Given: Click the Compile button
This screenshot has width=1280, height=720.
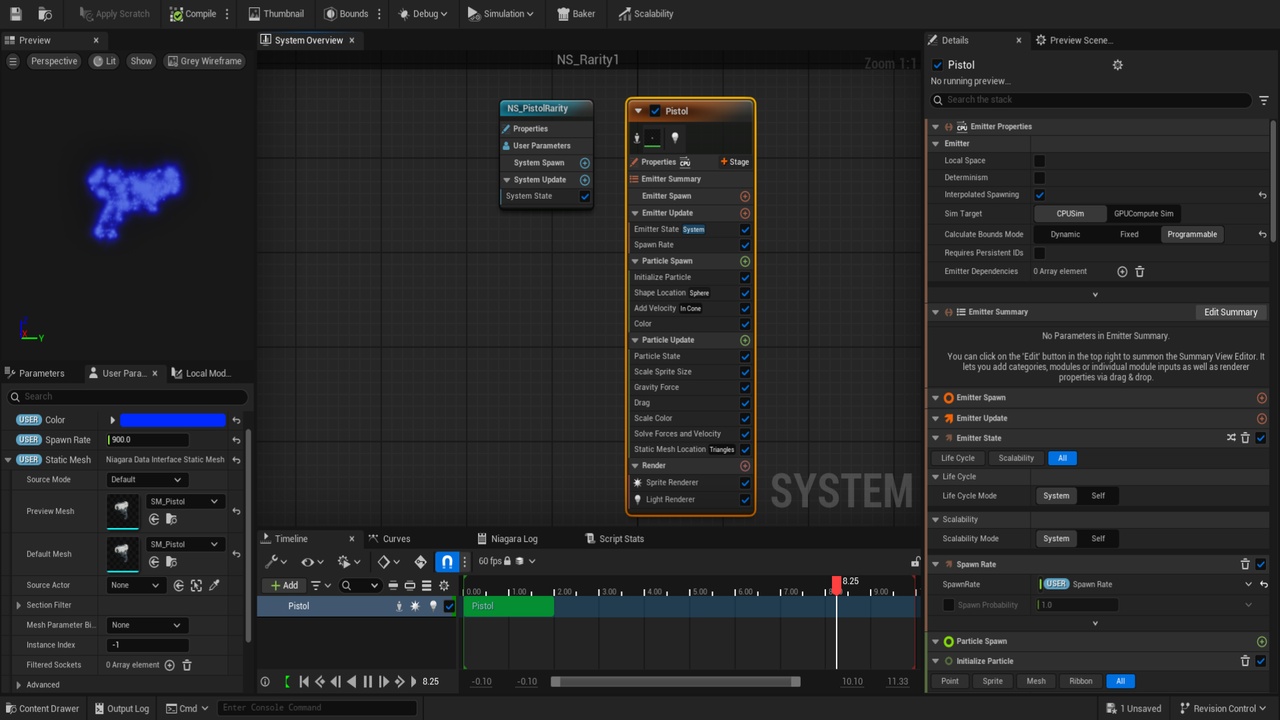Looking at the screenshot, I should tap(193, 14).
